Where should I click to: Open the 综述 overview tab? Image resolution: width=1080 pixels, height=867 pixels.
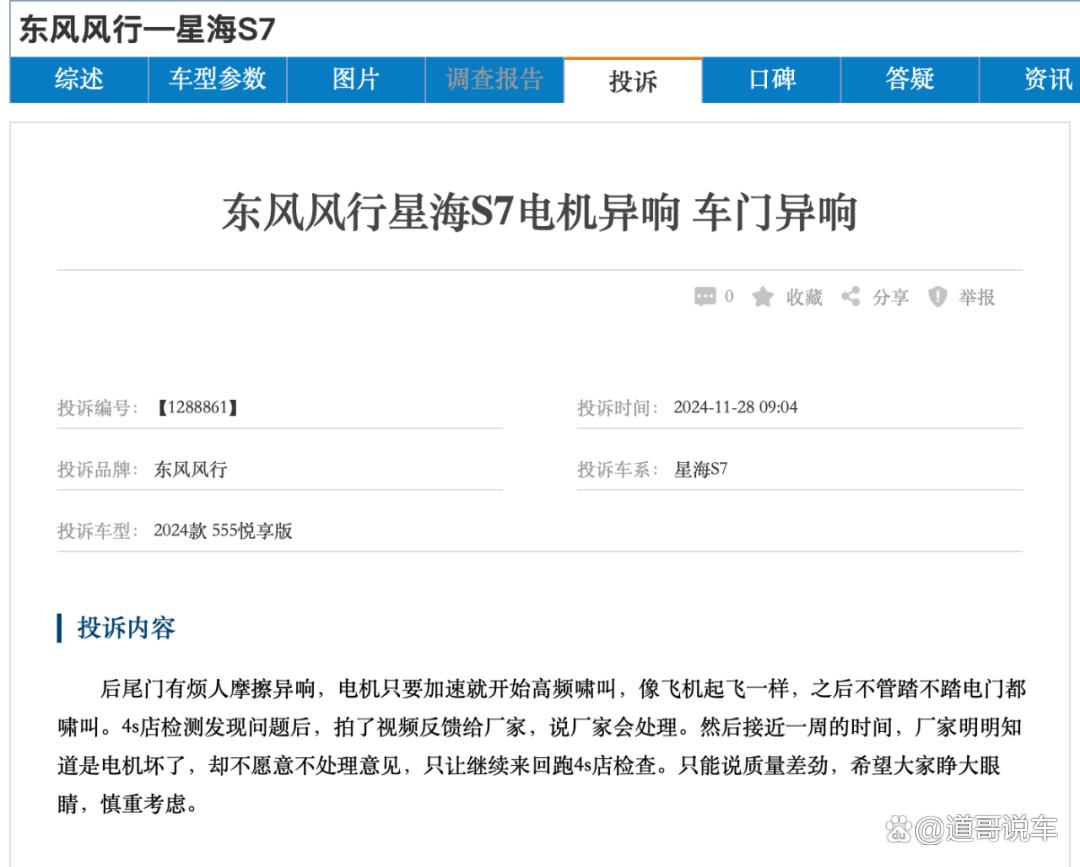79,80
